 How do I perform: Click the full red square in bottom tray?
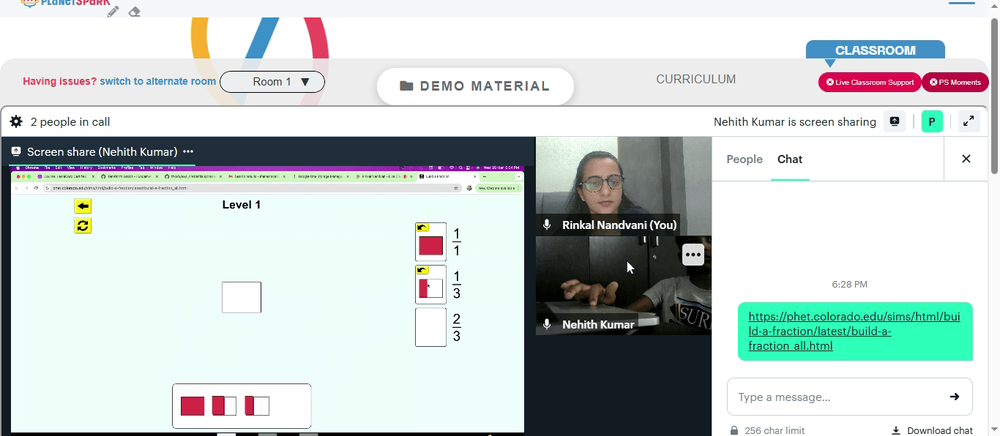pos(192,406)
